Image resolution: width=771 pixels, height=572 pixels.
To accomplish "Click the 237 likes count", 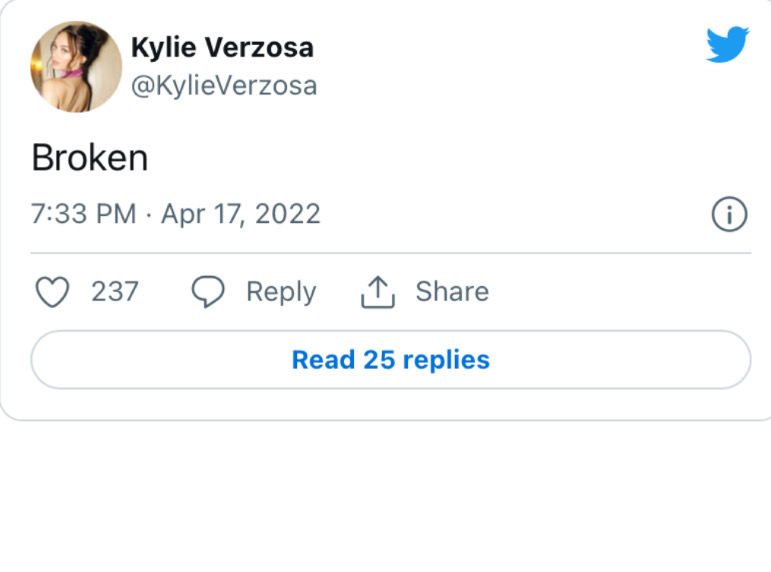I will [115, 292].
